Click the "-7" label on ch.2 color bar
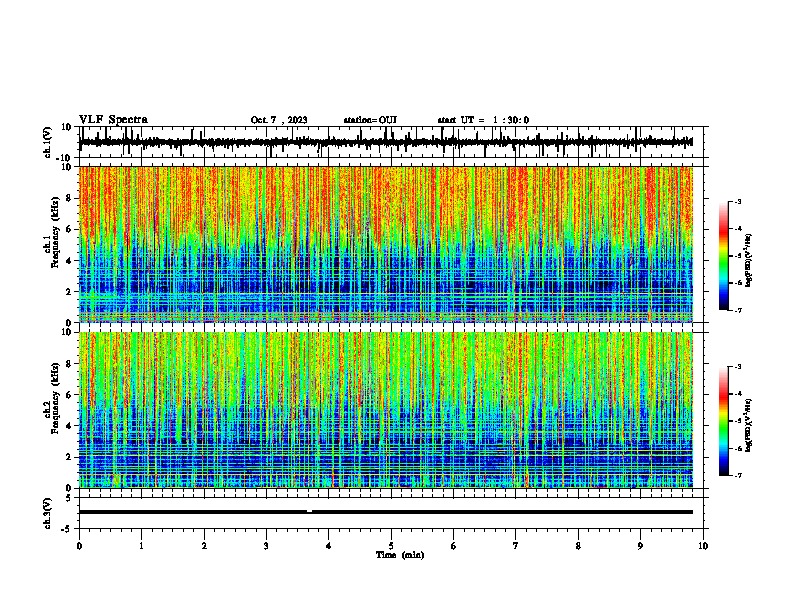 pos(738,476)
